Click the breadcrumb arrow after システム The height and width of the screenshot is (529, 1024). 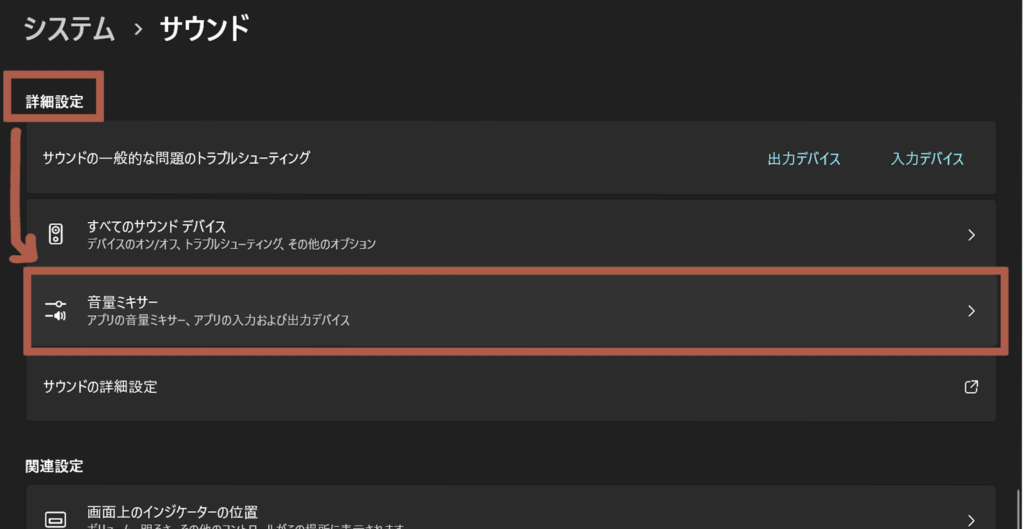(x=138, y=30)
